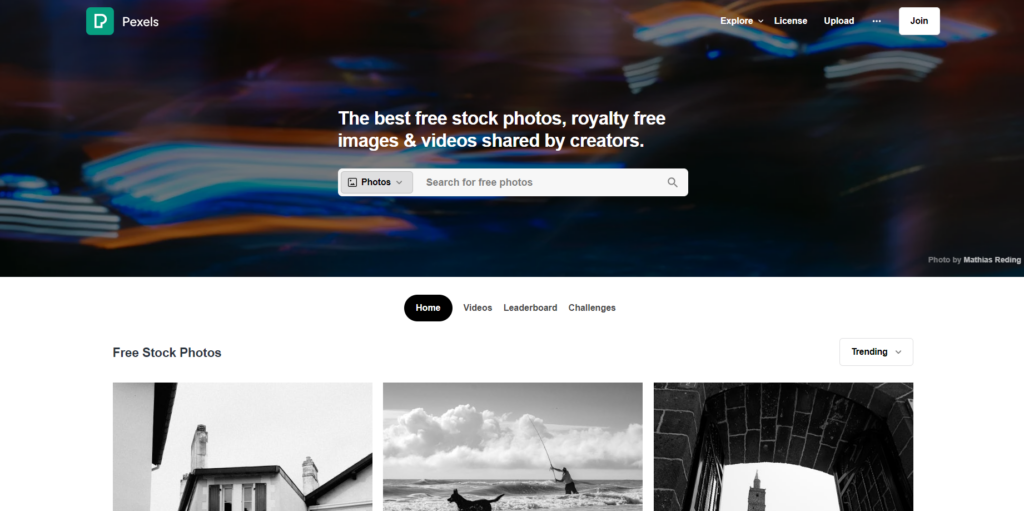This screenshot has width=1024, height=511.
Task: Click the Upload link in header
Action: tap(839, 21)
